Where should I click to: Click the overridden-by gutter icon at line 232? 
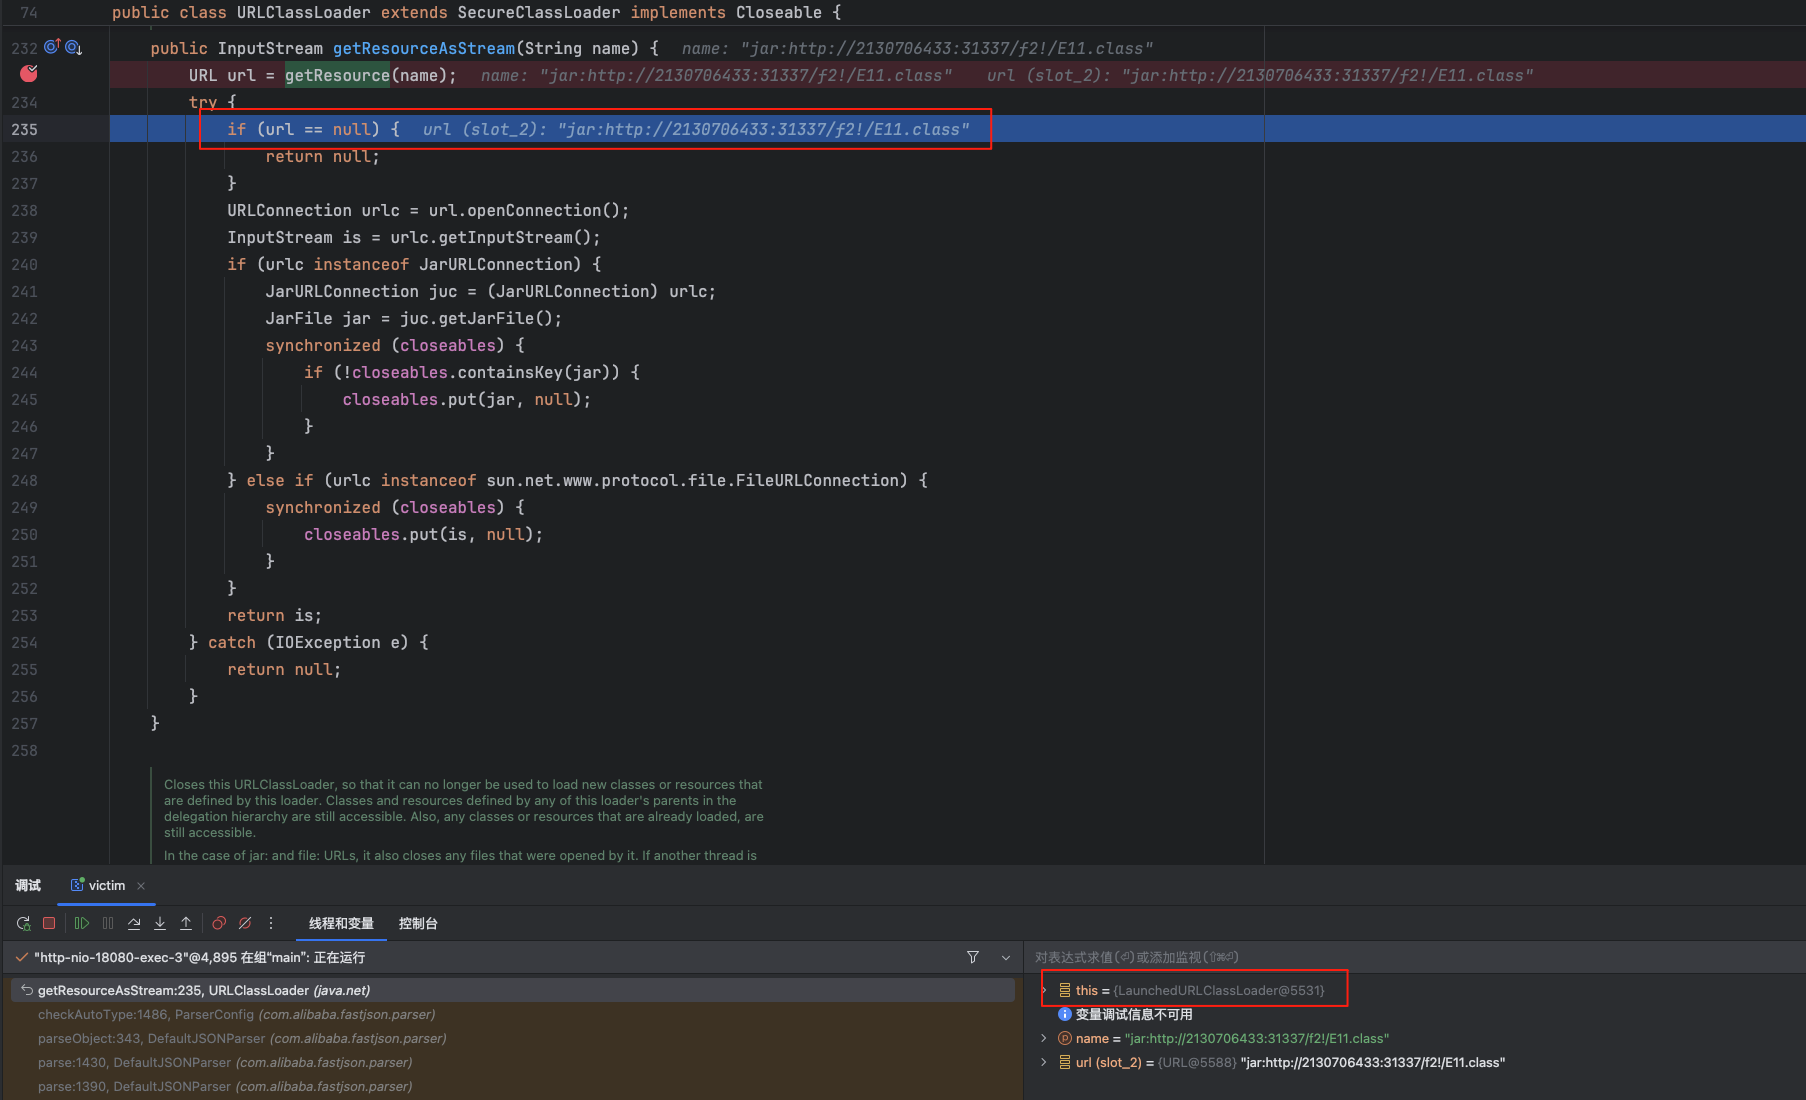(73, 47)
